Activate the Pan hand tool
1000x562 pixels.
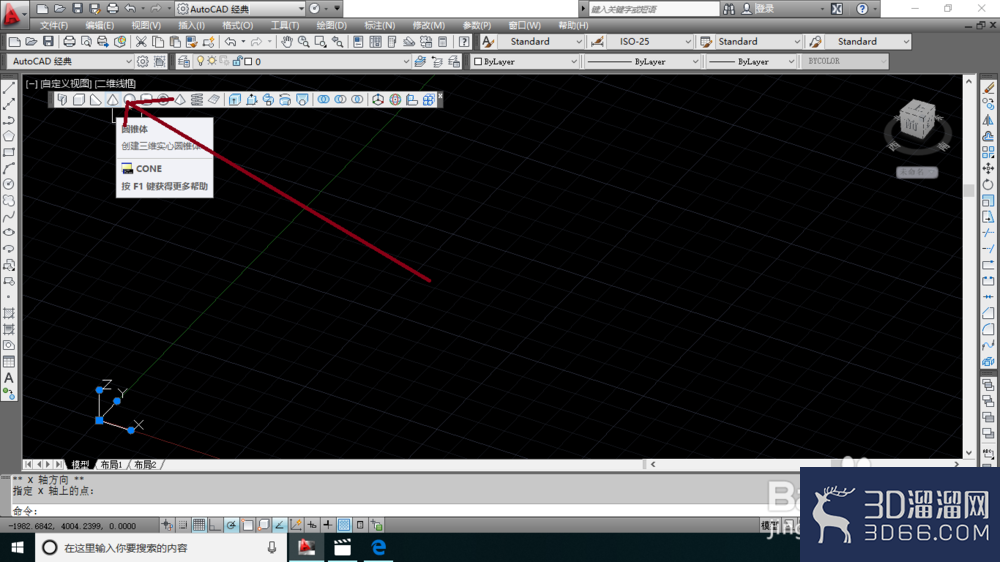click(x=287, y=42)
